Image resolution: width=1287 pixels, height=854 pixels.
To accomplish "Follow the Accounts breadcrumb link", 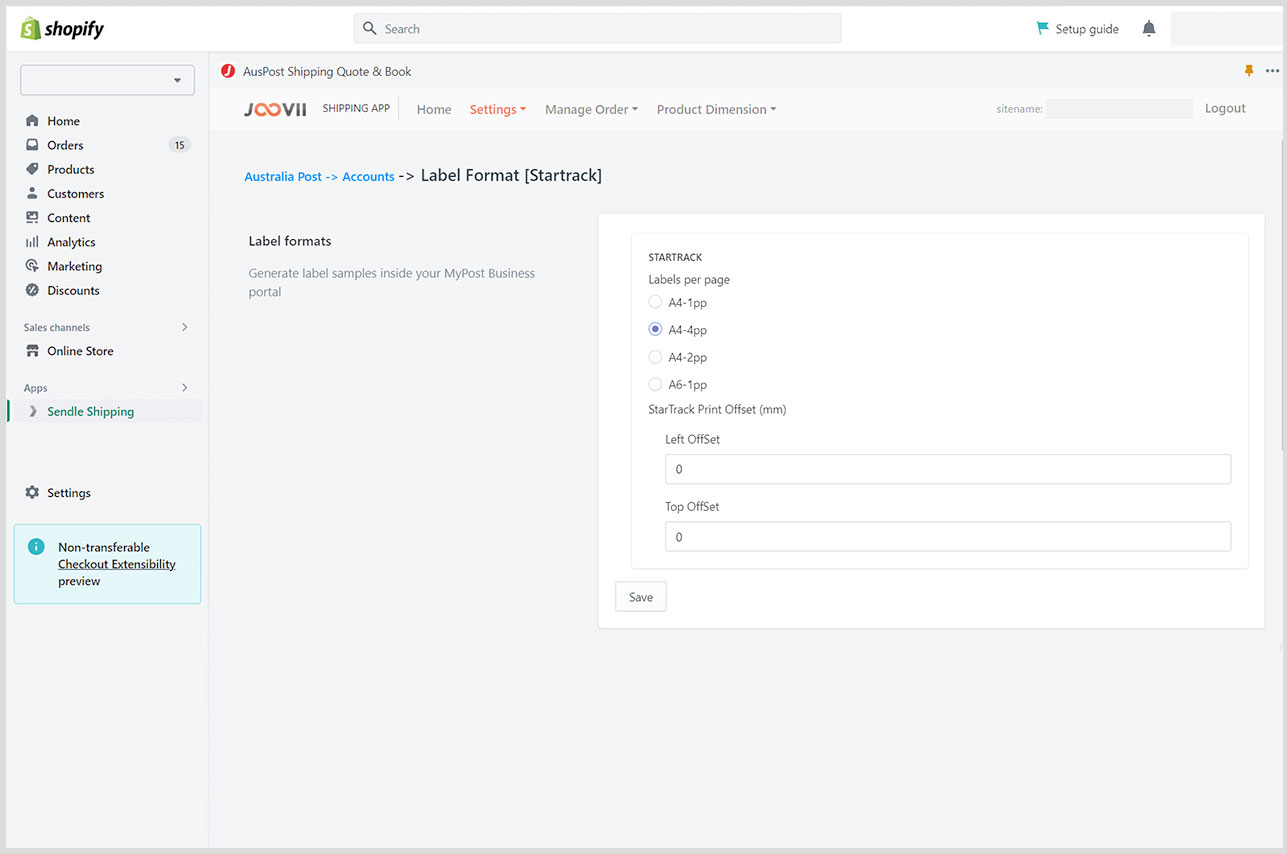I will (368, 177).
